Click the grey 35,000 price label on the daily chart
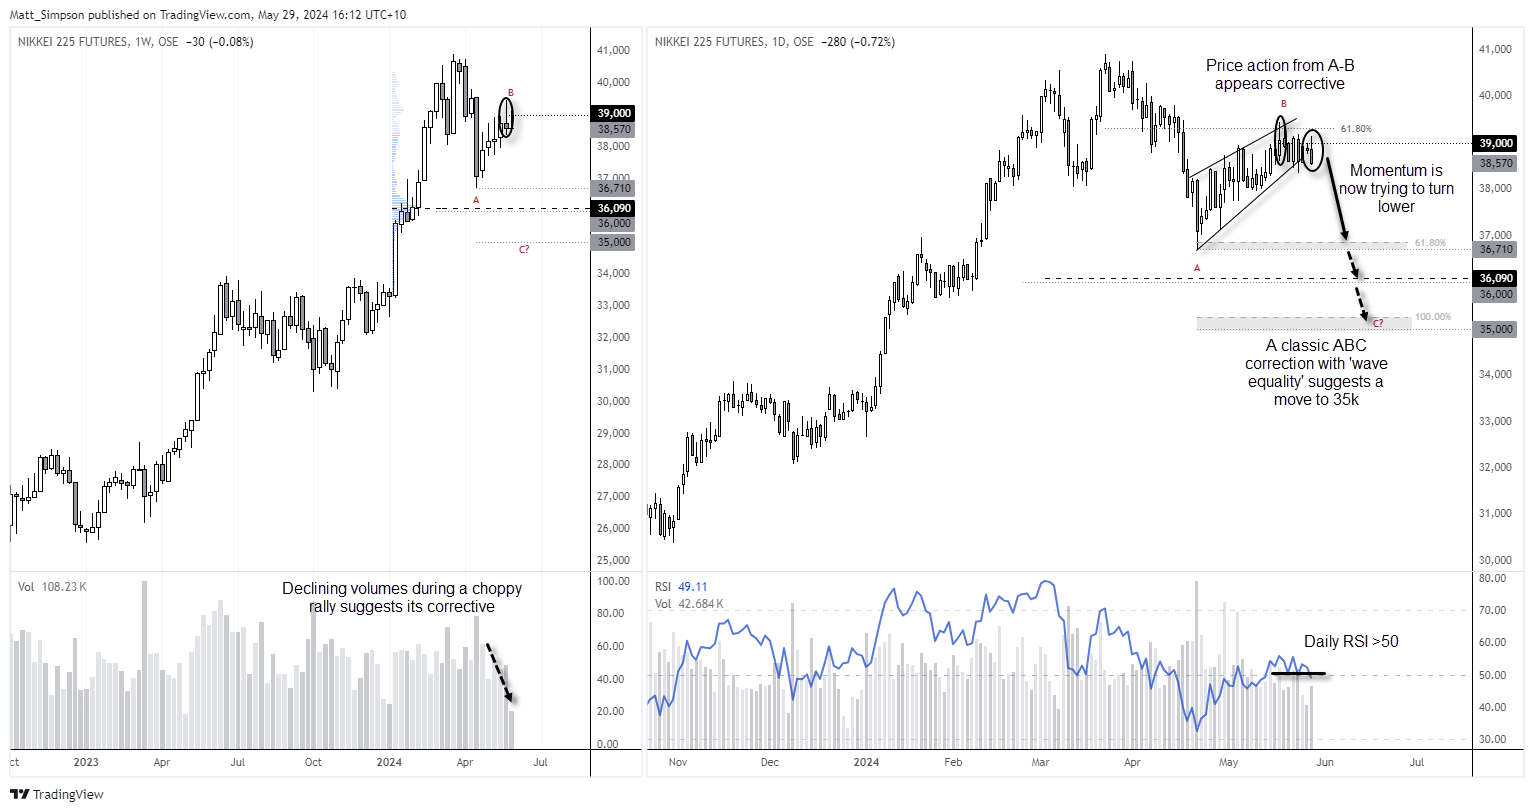The image size is (1534, 812). (1496, 329)
